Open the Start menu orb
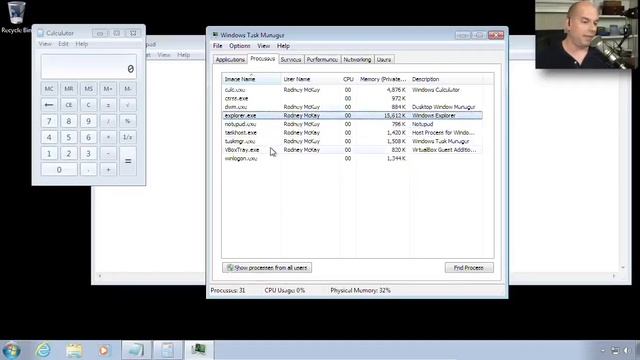Screen dimensions: 640x360 (11, 351)
